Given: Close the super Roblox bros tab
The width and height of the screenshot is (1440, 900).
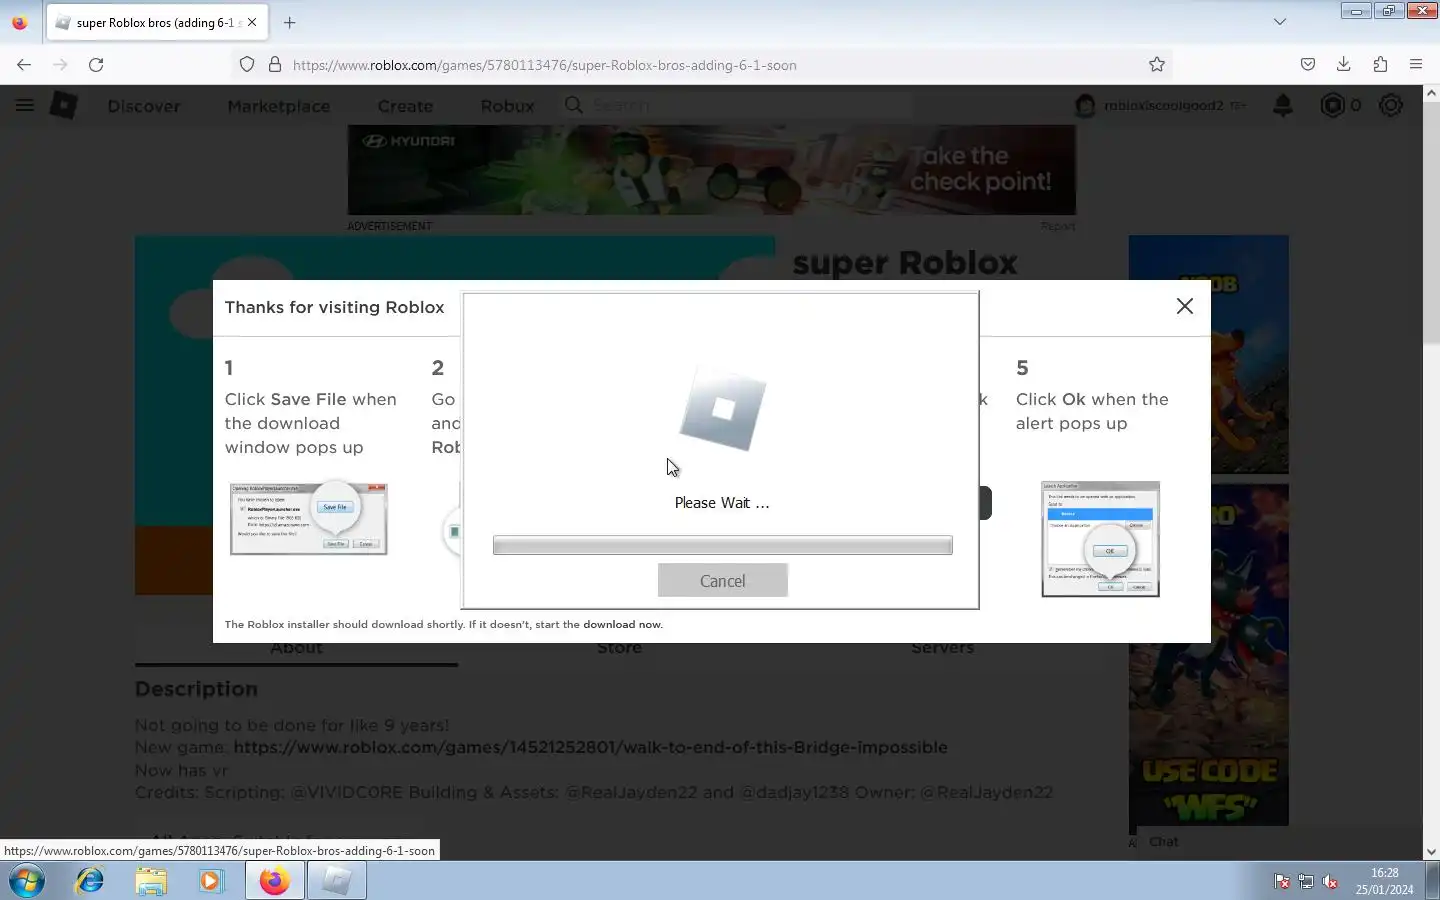Looking at the screenshot, I should (x=252, y=22).
